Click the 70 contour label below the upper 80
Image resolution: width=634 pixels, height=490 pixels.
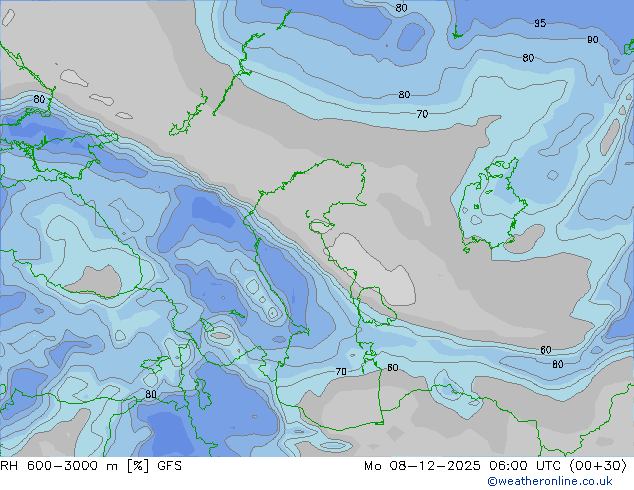point(422,114)
